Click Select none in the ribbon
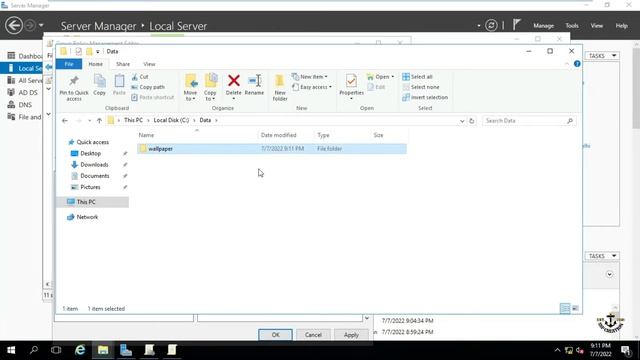Viewport: 640px width, 360px height. (421, 87)
